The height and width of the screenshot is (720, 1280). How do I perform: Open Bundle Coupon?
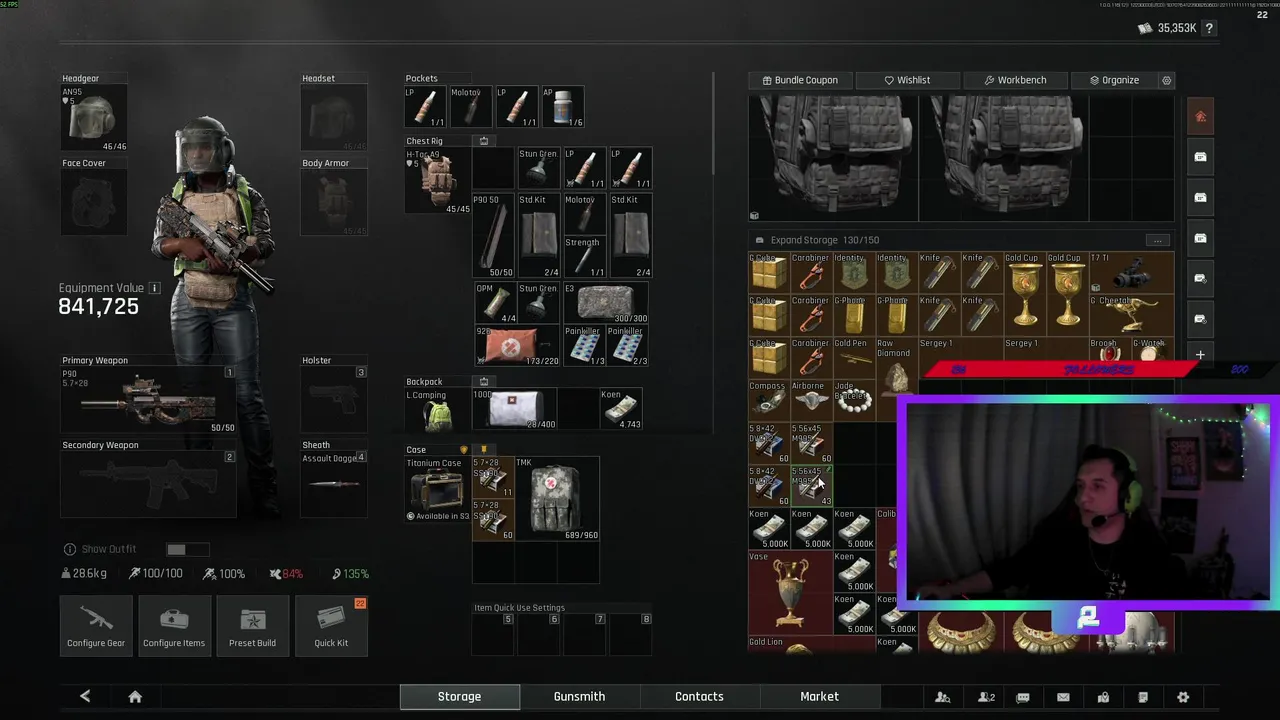(800, 80)
